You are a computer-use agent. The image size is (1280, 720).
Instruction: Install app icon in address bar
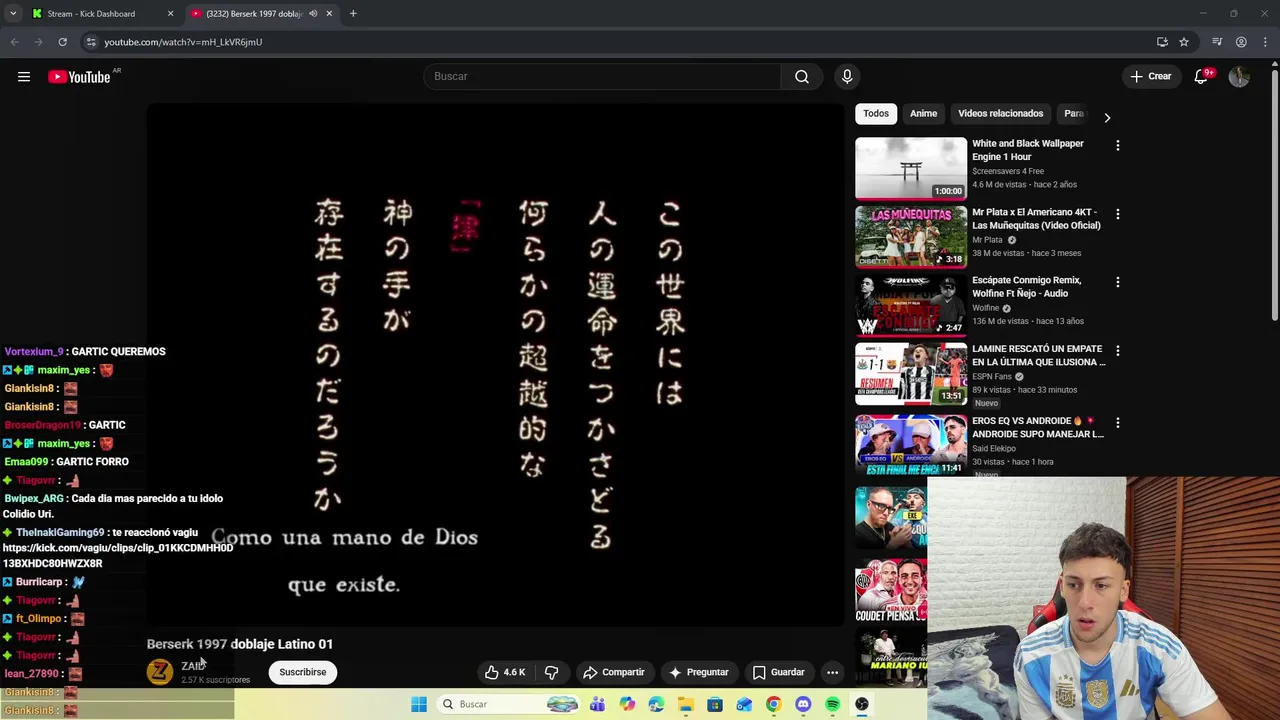click(x=1162, y=42)
